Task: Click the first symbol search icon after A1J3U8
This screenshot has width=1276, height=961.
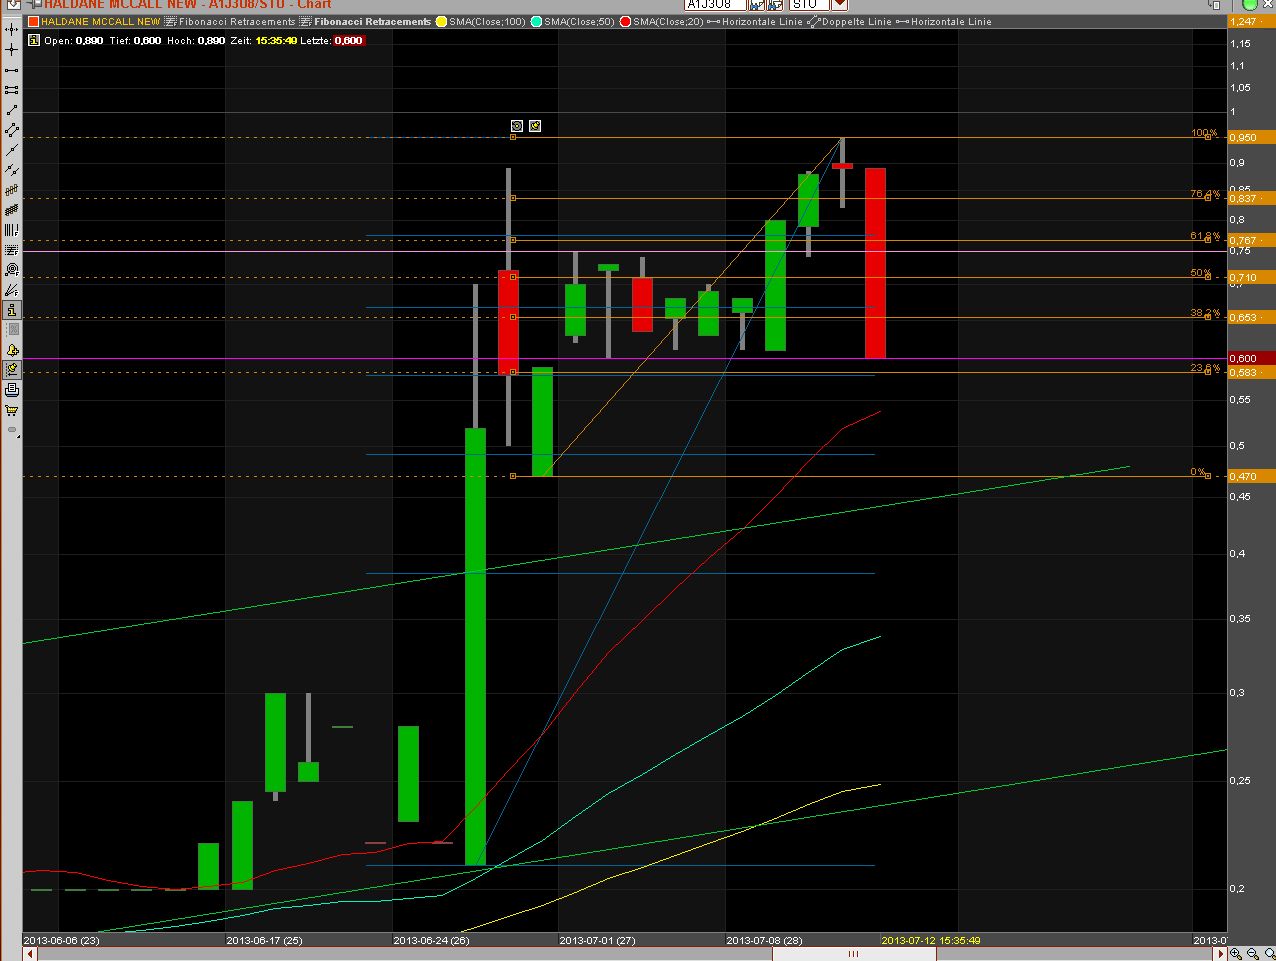Action: (x=757, y=5)
